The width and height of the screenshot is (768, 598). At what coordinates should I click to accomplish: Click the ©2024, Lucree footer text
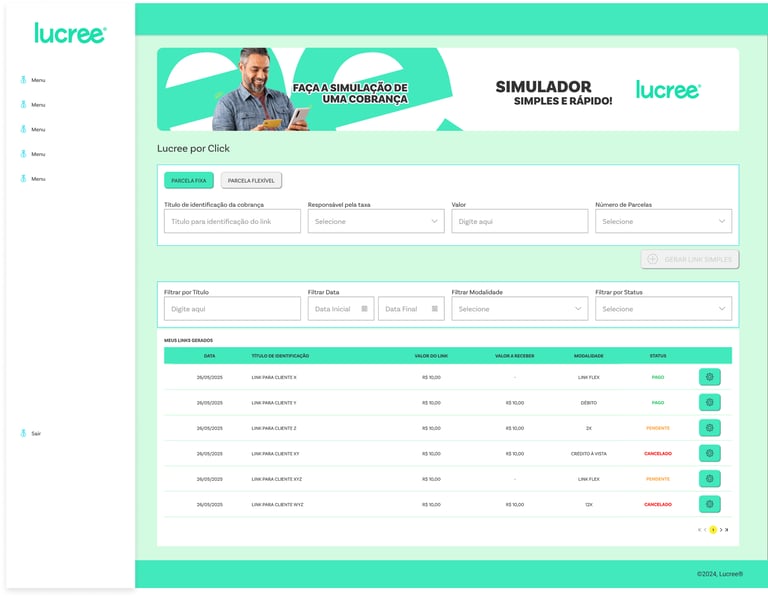[720, 574]
